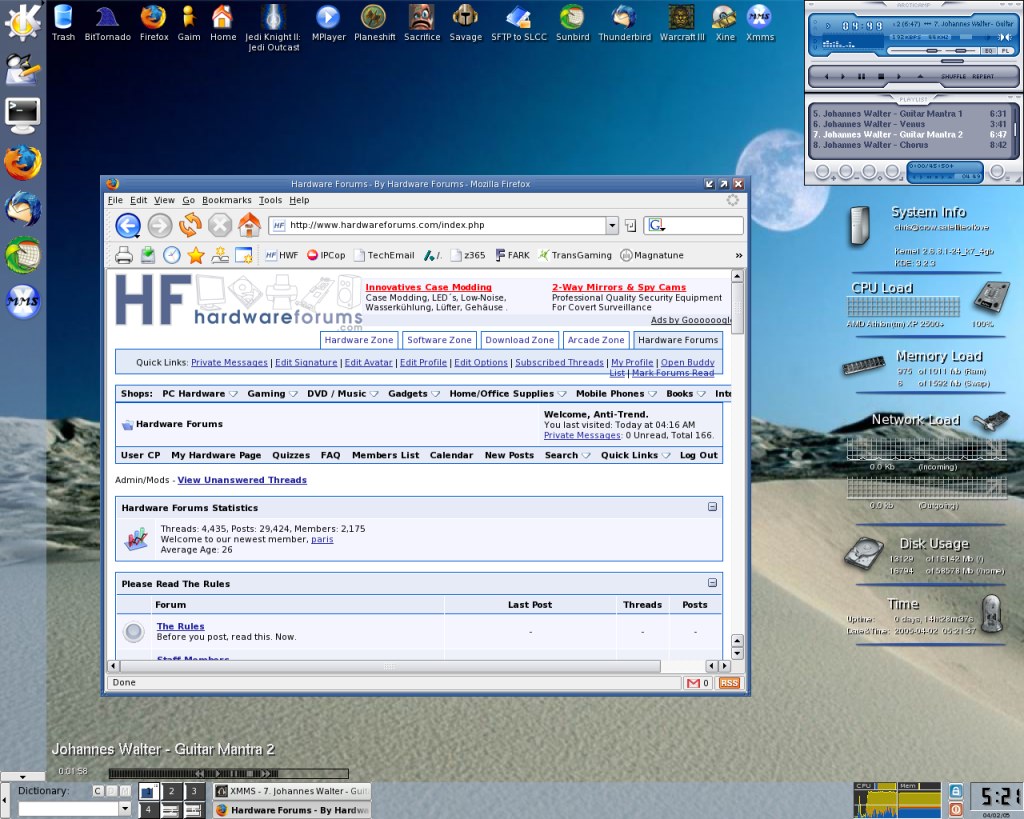Toggle Shuffle in the XMMS player

953,76
